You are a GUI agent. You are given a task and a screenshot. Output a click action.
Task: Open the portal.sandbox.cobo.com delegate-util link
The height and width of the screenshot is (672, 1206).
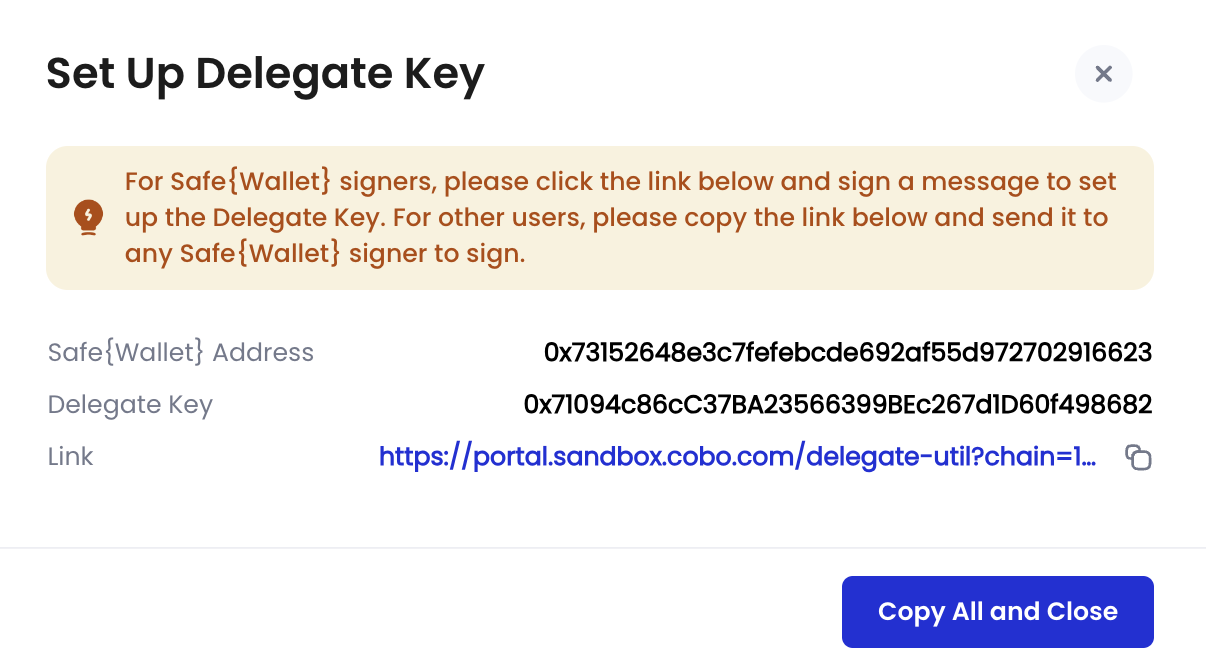[x=737, y=457]
